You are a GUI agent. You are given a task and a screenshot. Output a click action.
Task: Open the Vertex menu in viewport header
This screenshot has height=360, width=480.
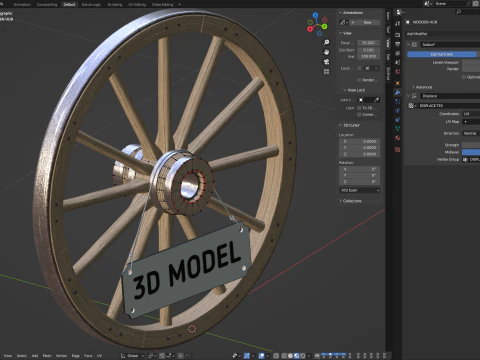tap(61, 356)
